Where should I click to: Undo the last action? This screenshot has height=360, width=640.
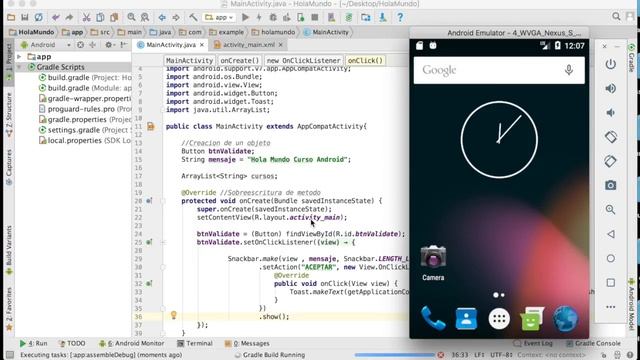coord(56,18)
